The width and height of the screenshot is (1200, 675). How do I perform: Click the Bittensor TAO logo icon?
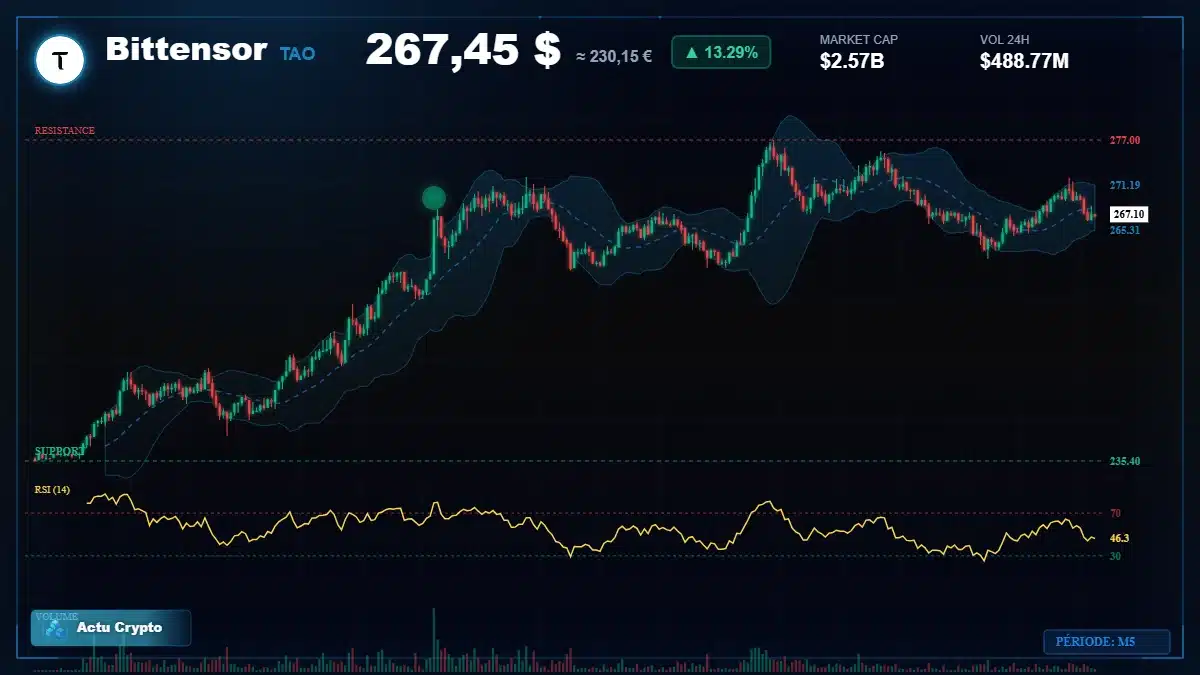[60, 59]
